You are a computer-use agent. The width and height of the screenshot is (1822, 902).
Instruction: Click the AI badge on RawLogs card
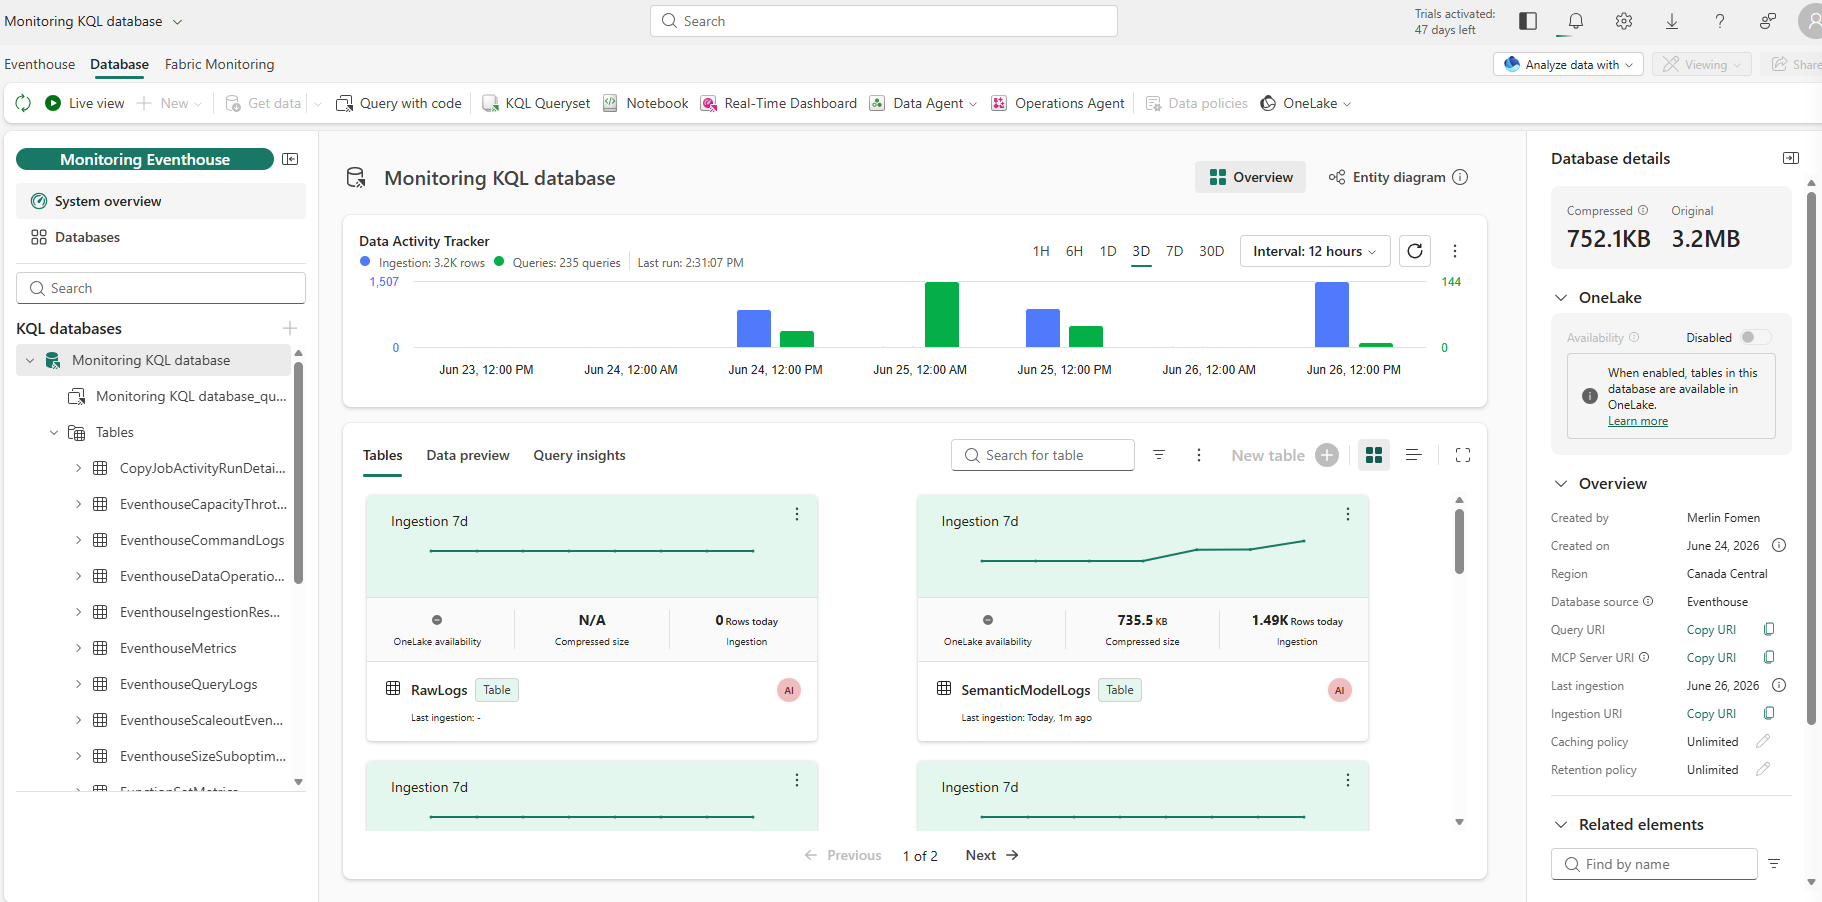(x=789, y=690)
